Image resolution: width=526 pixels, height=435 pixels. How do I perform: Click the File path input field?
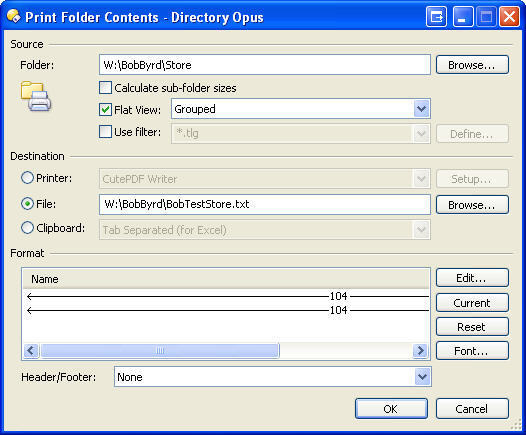click(265, 204)
